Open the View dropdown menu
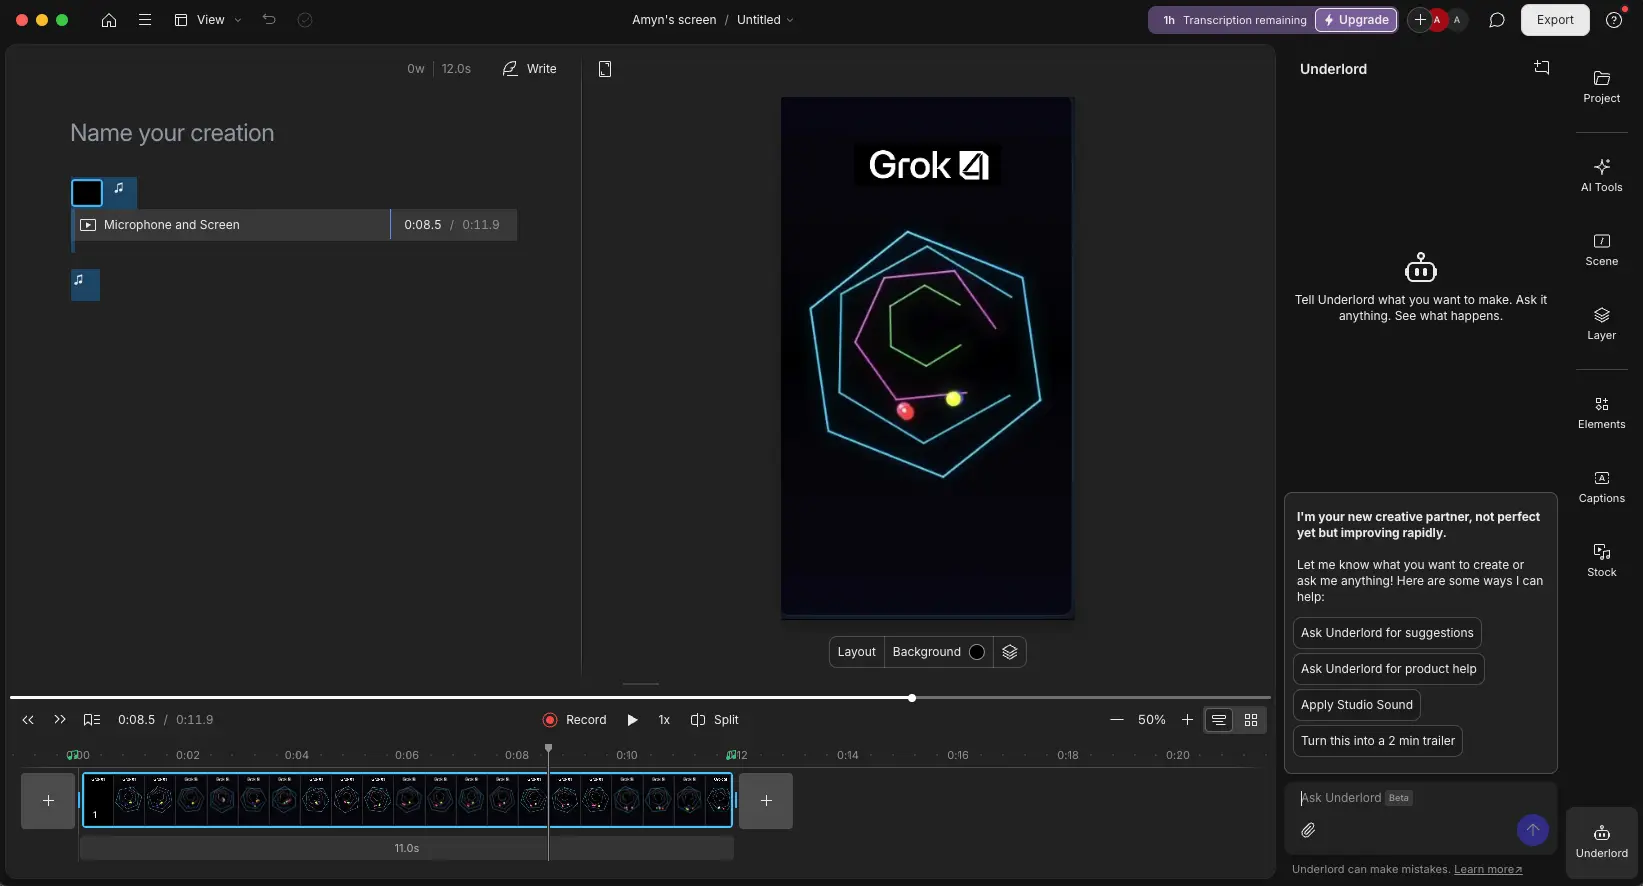 point(208,20)
